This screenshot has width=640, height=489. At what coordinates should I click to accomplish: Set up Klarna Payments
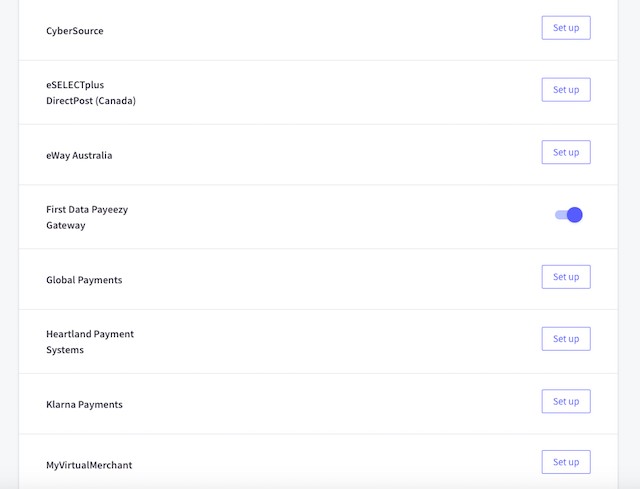tap(566, 402)
